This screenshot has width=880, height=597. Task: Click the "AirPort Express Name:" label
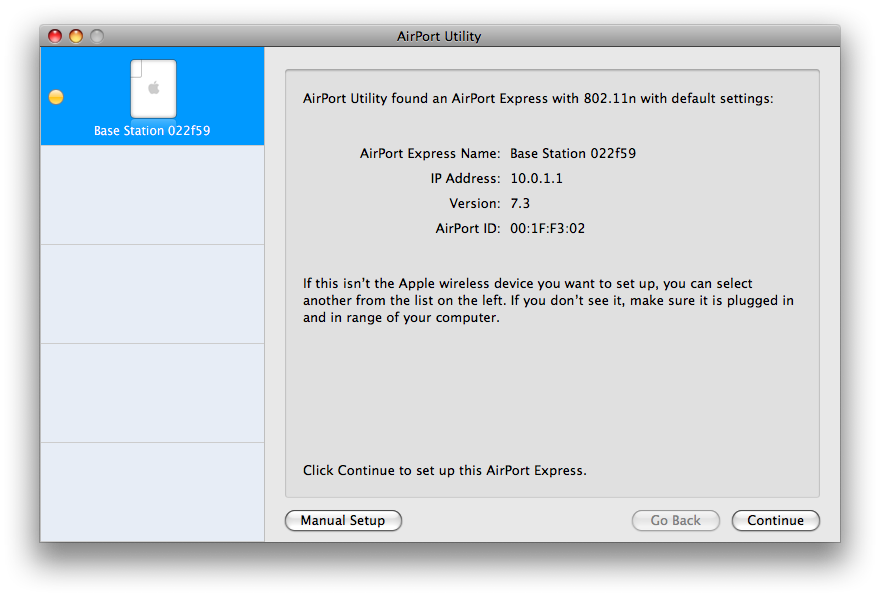coord(430,154)
